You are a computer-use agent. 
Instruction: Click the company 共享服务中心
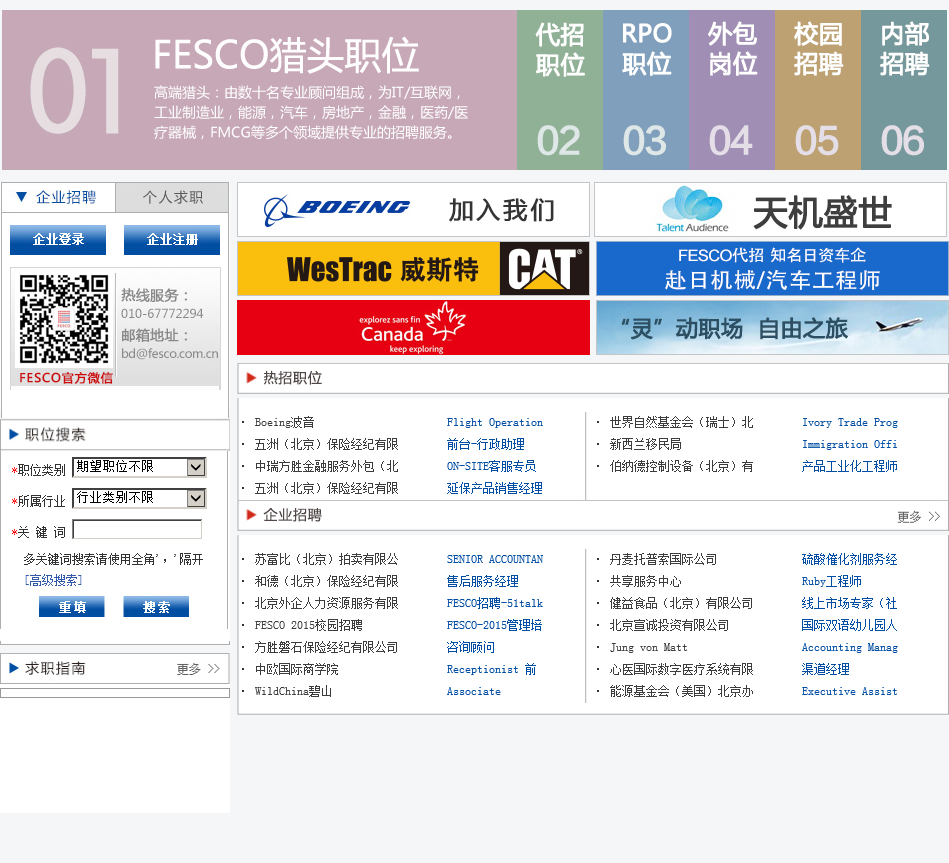[x=645, y=582]
